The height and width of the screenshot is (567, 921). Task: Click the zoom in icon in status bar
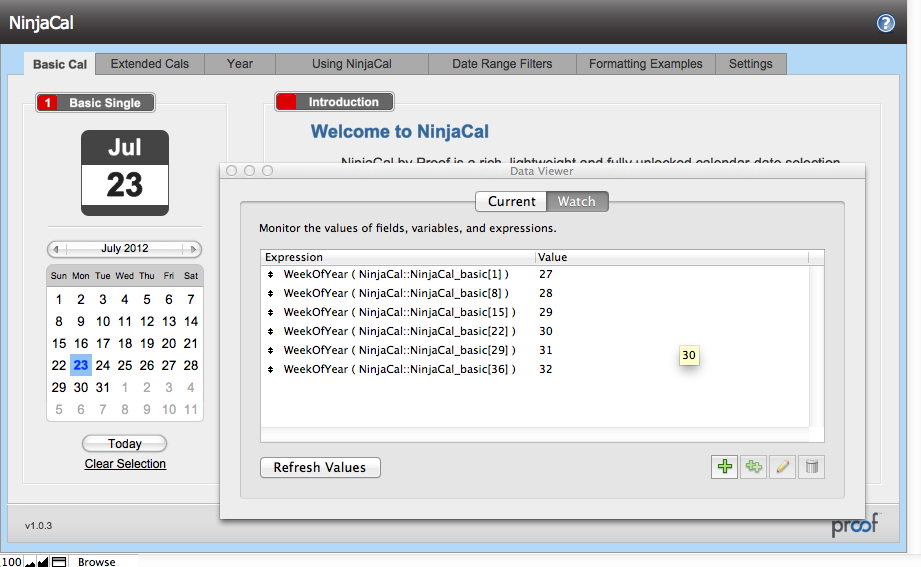tap(43, 562)
